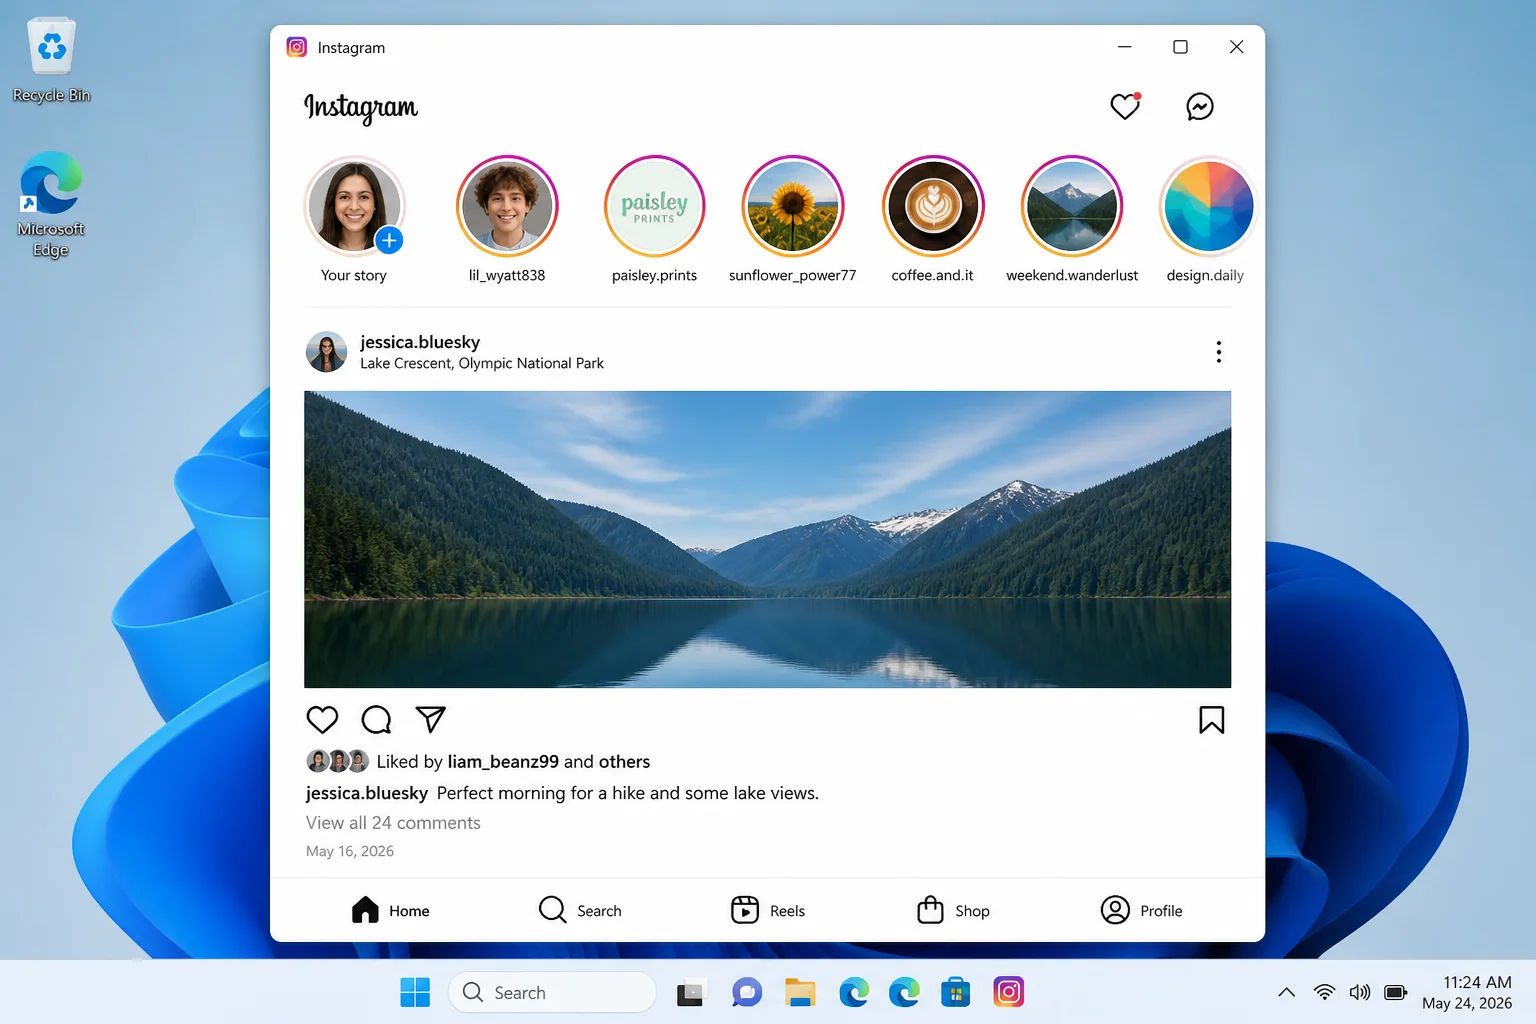Show hidden tray icons chevron
This screenshot has width=1536, height=1024.
coord(1287,992)
